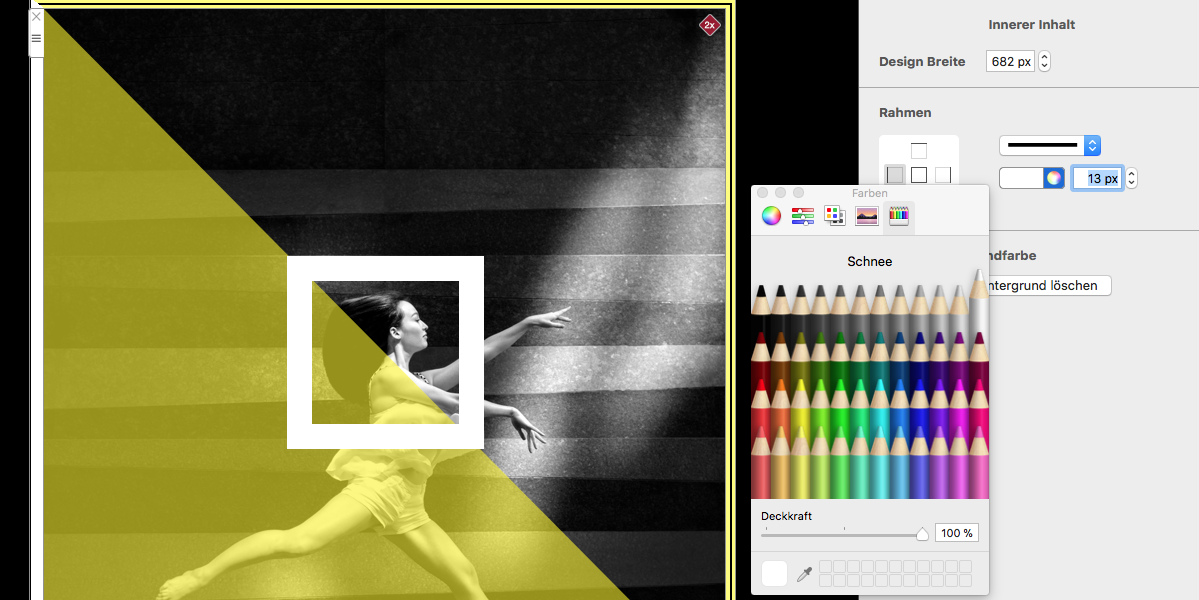Pick the bright cyan pencil
The height and width of the screenshot is (600, 1199).
tap(879, 405)
